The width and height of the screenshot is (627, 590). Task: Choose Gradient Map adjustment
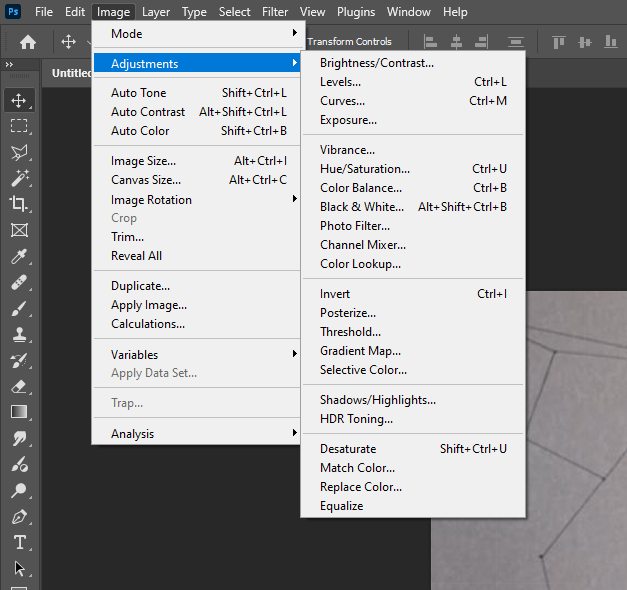click(413, 351)
